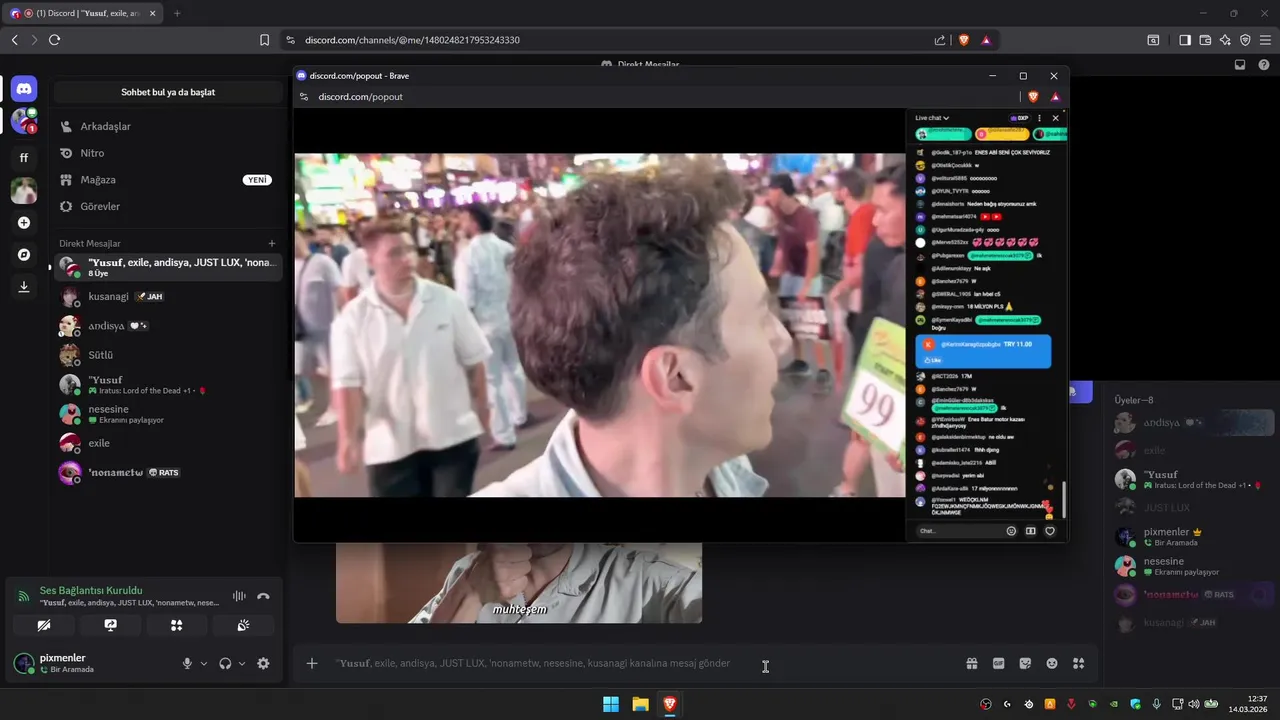Click Brave icon on taskbar

670,704
